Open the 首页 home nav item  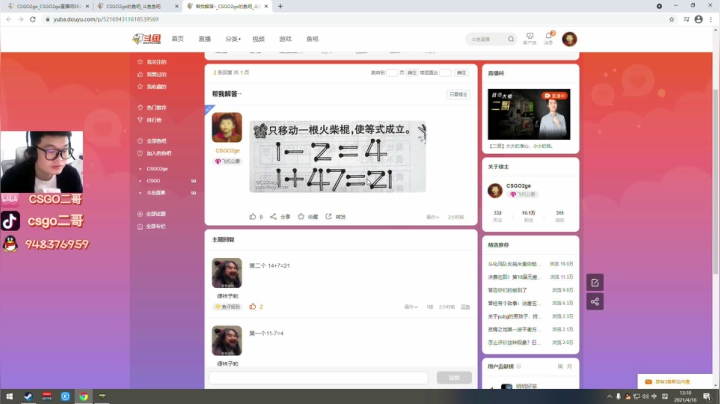178,39
